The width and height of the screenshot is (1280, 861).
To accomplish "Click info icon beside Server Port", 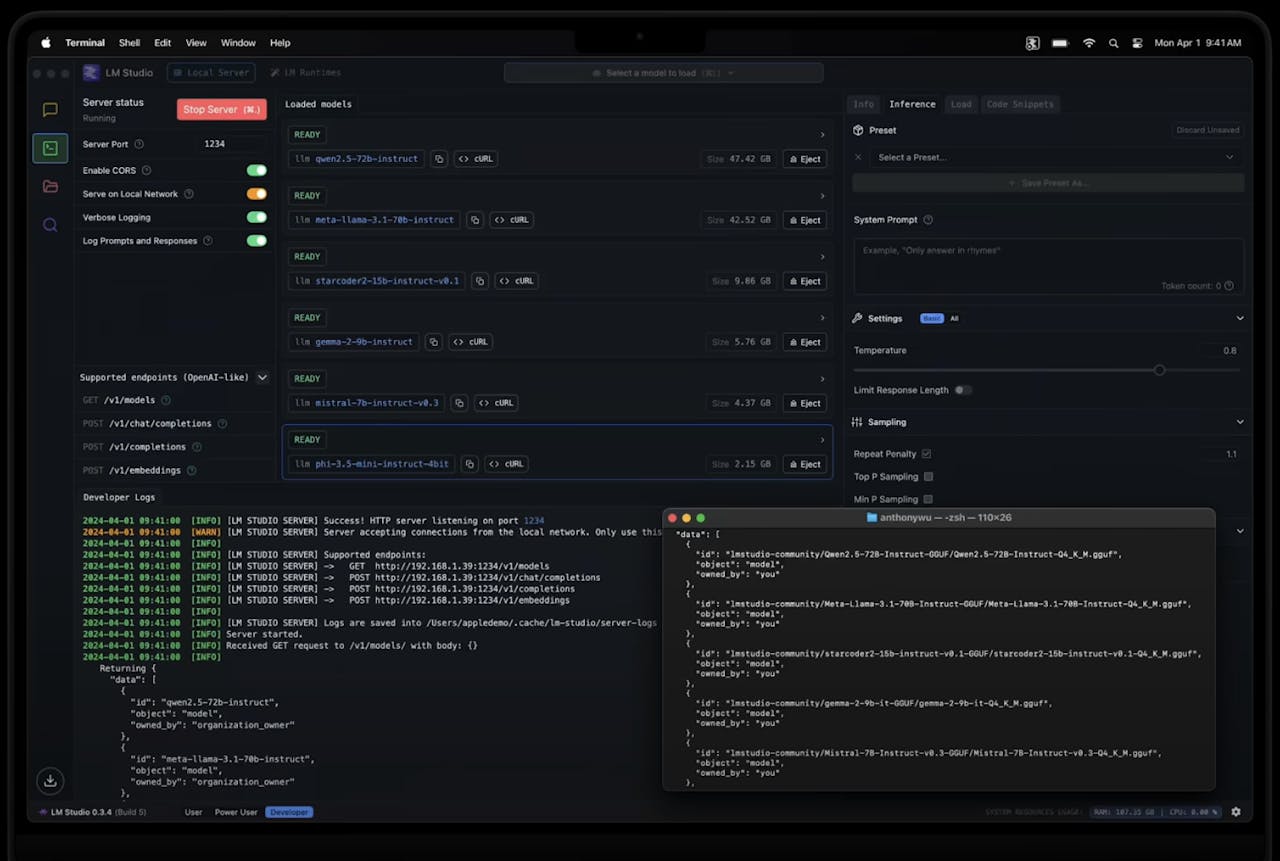I will [x=139, y=144].
